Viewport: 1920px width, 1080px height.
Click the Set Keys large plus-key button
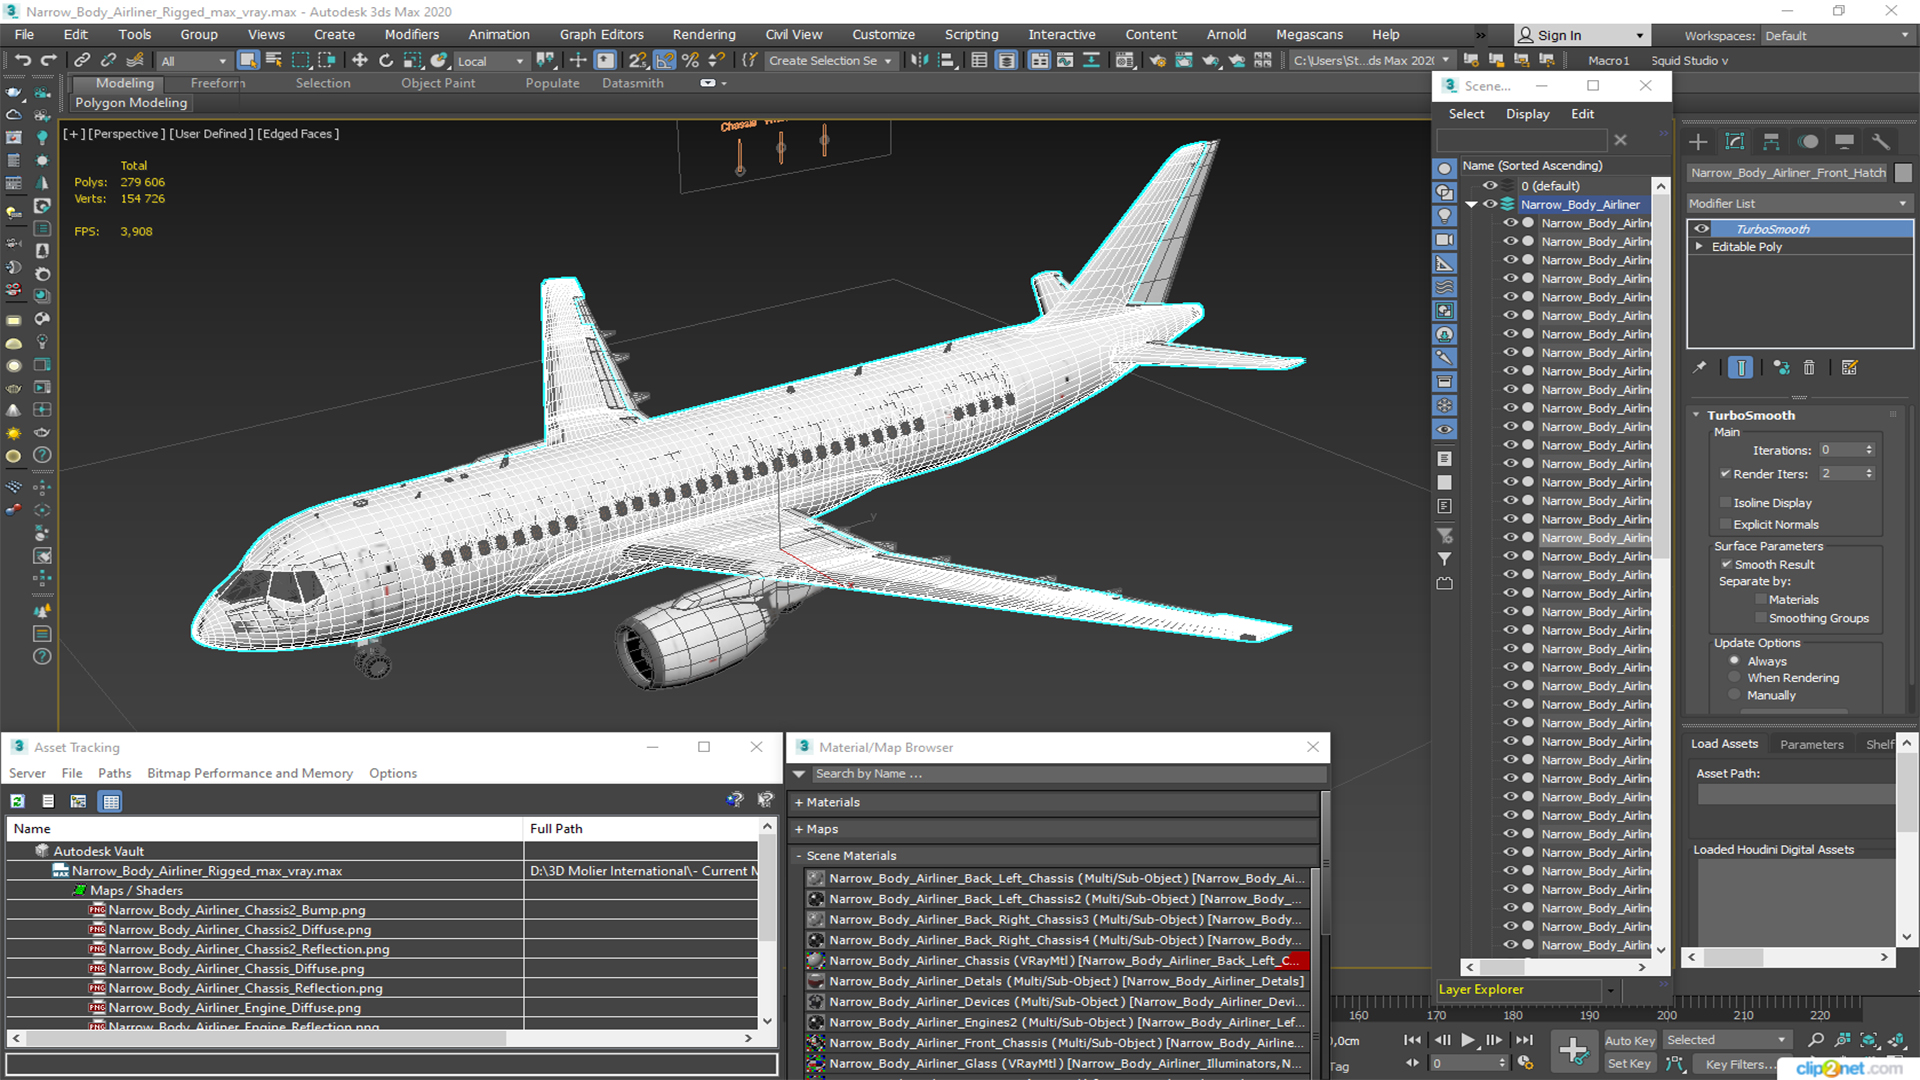(x=1574, y=1050)
